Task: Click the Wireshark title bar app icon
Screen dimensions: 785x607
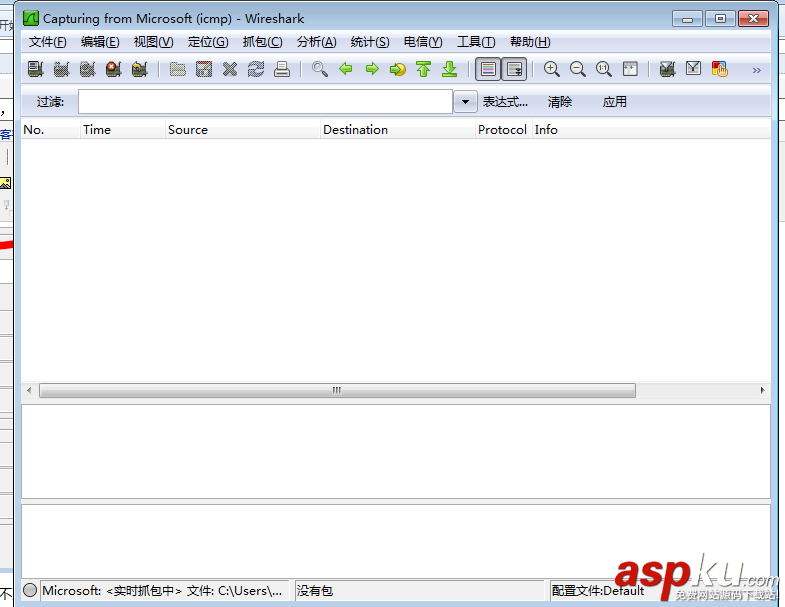Action: point(31,18)
